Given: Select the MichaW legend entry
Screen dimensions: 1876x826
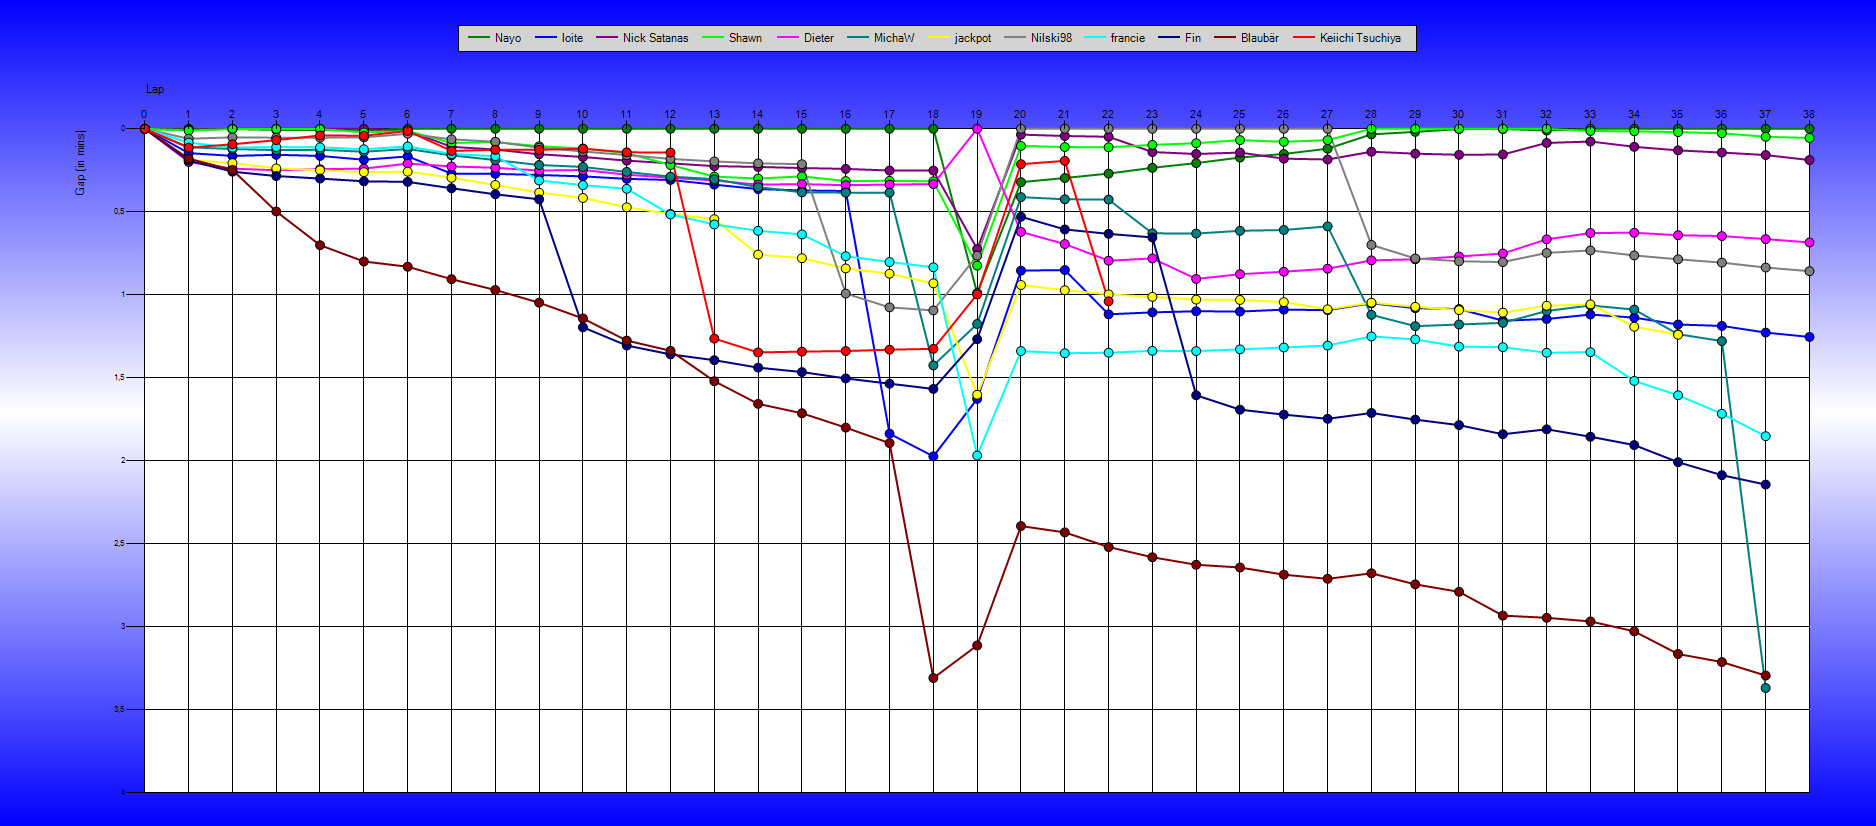Looking at the screenshot, I should tap(881, 38).
